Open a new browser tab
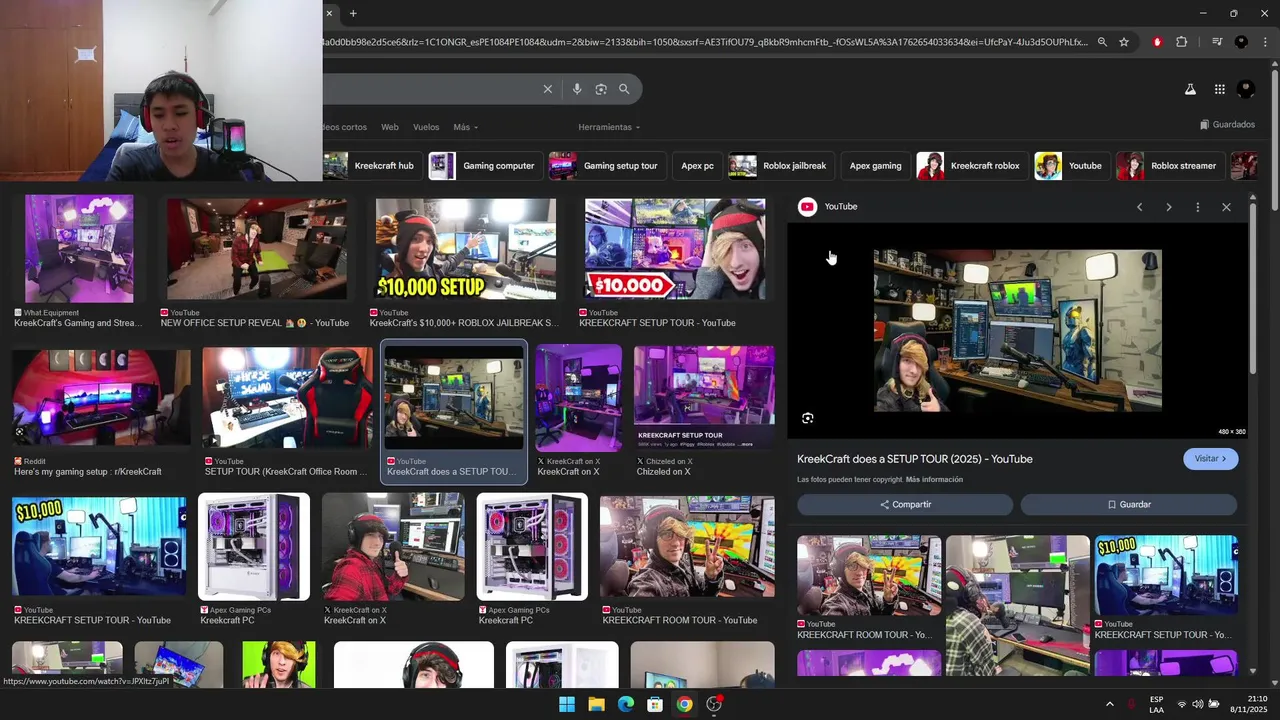 (x=353, y=13)
